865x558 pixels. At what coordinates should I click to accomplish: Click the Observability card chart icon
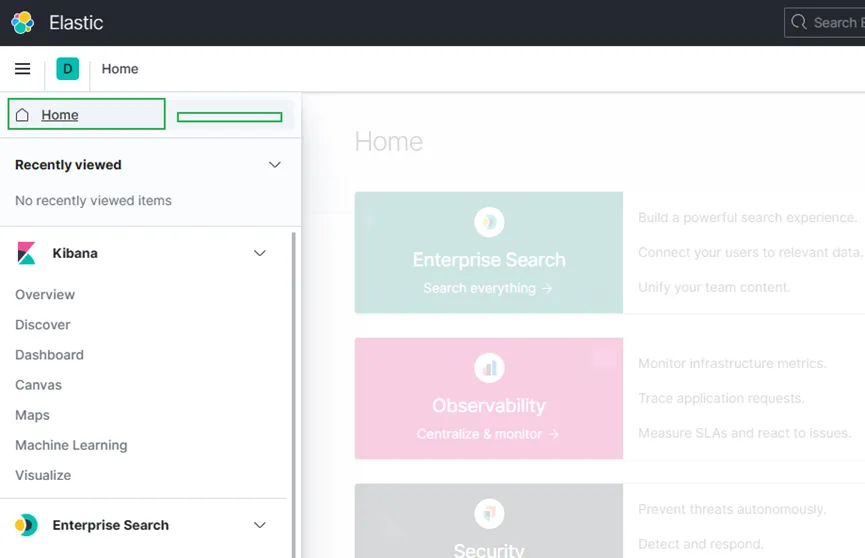click(489, 368)
